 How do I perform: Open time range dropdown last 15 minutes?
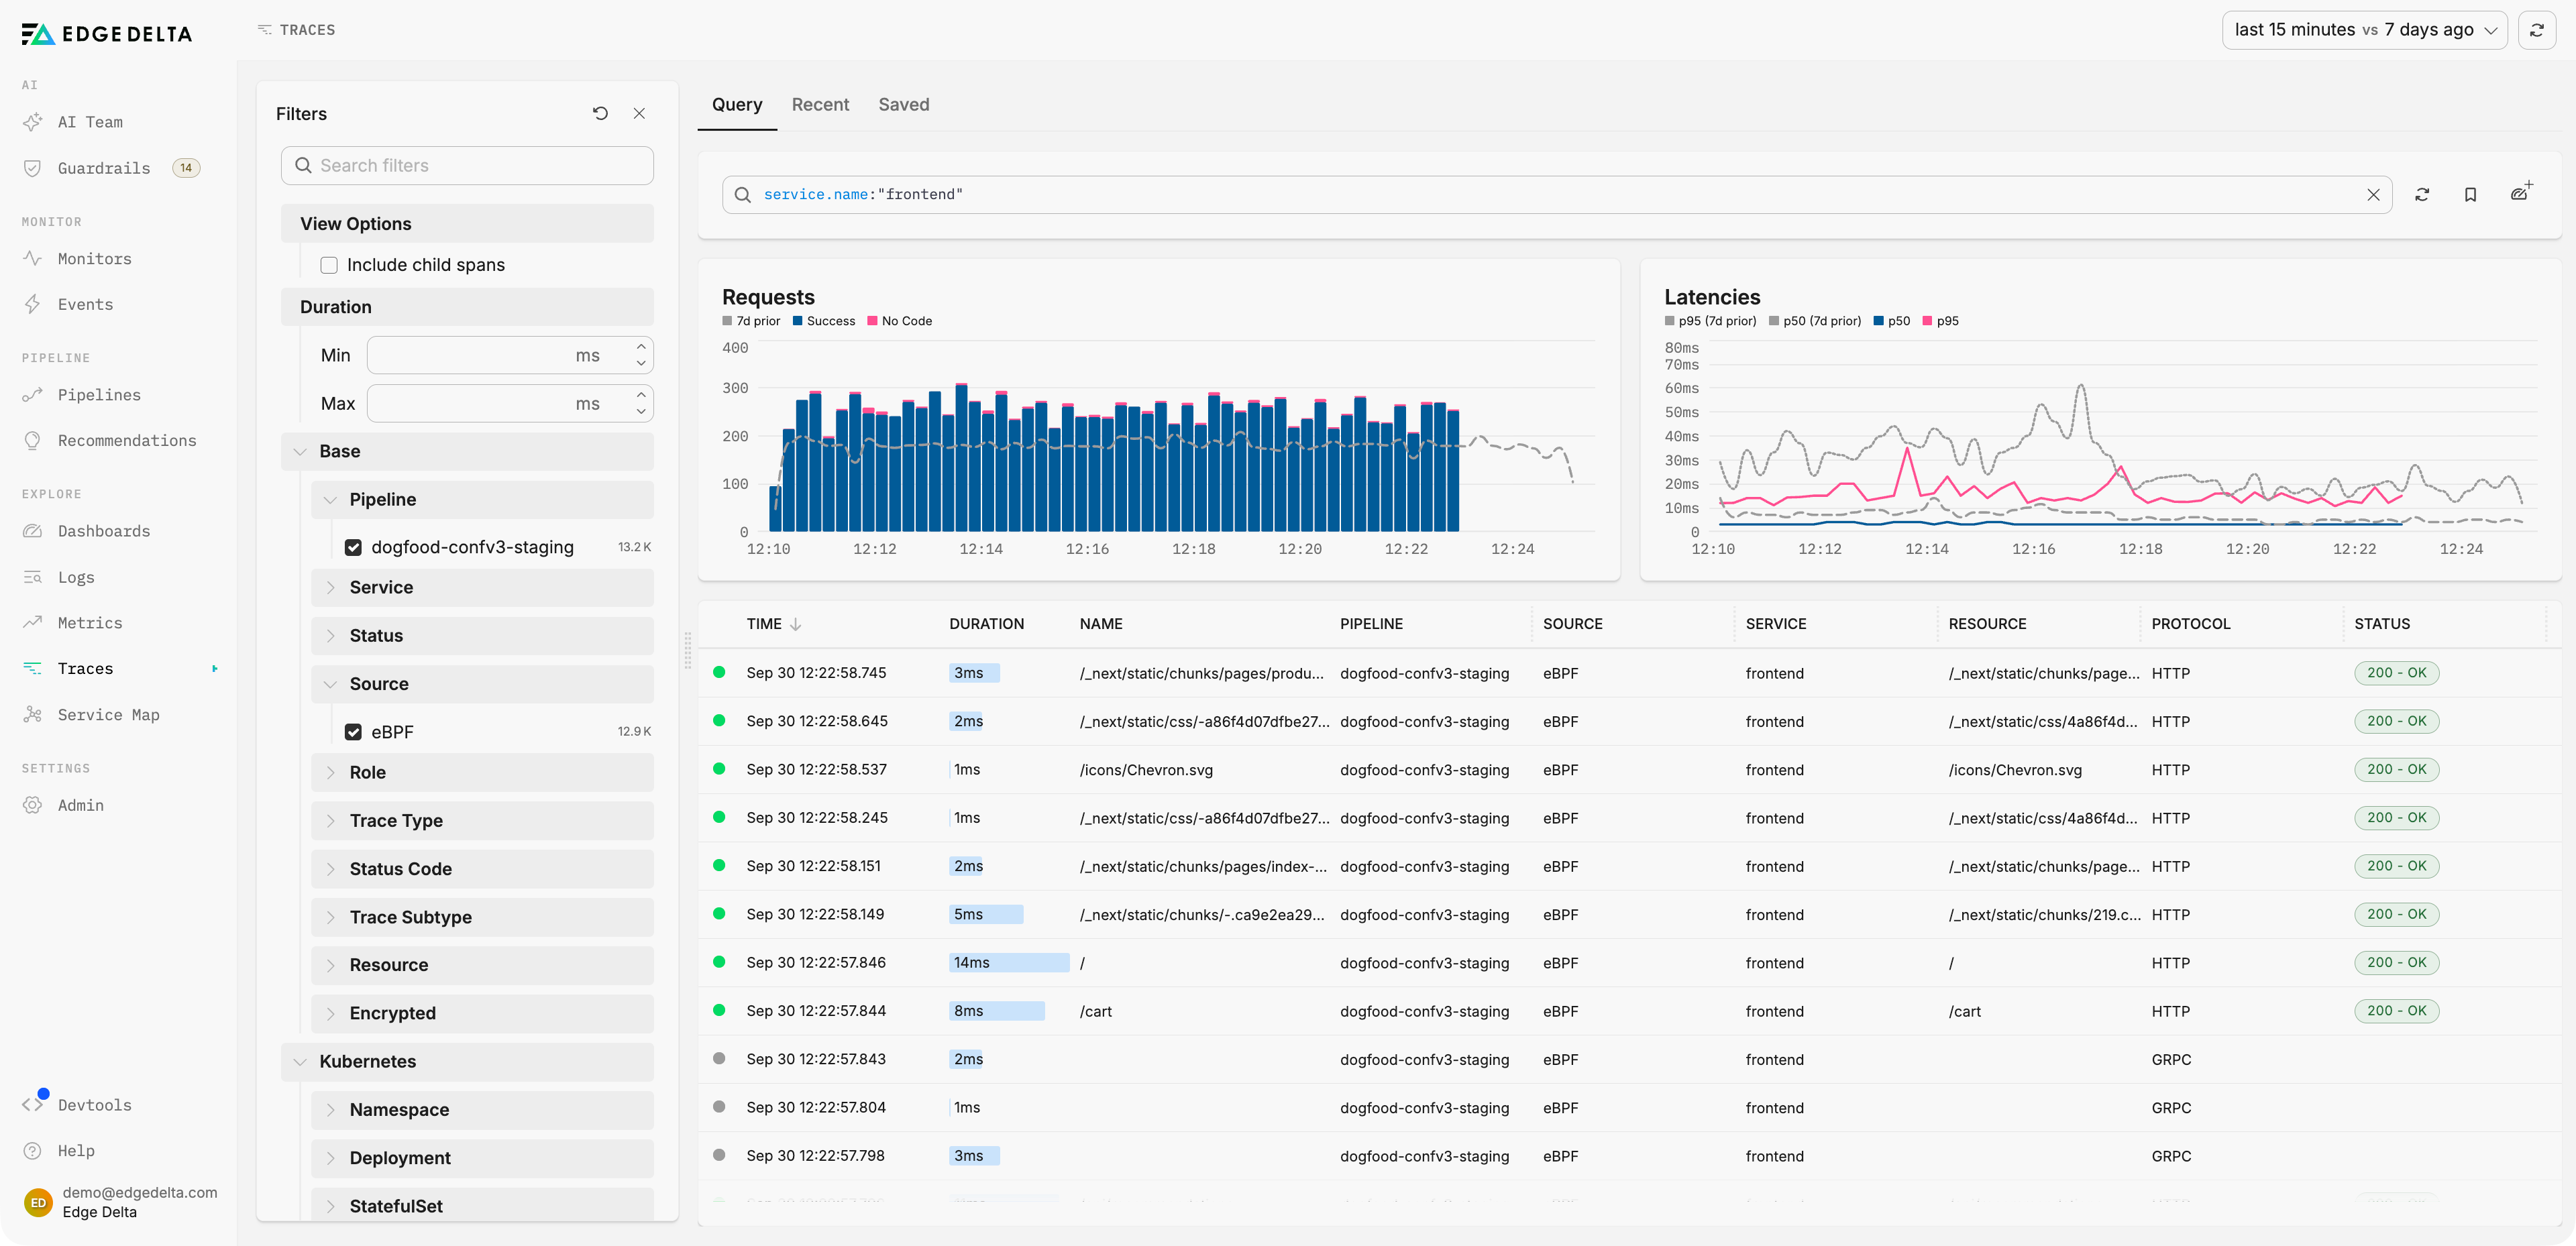pyautogui.click(x=2364, y=30)
